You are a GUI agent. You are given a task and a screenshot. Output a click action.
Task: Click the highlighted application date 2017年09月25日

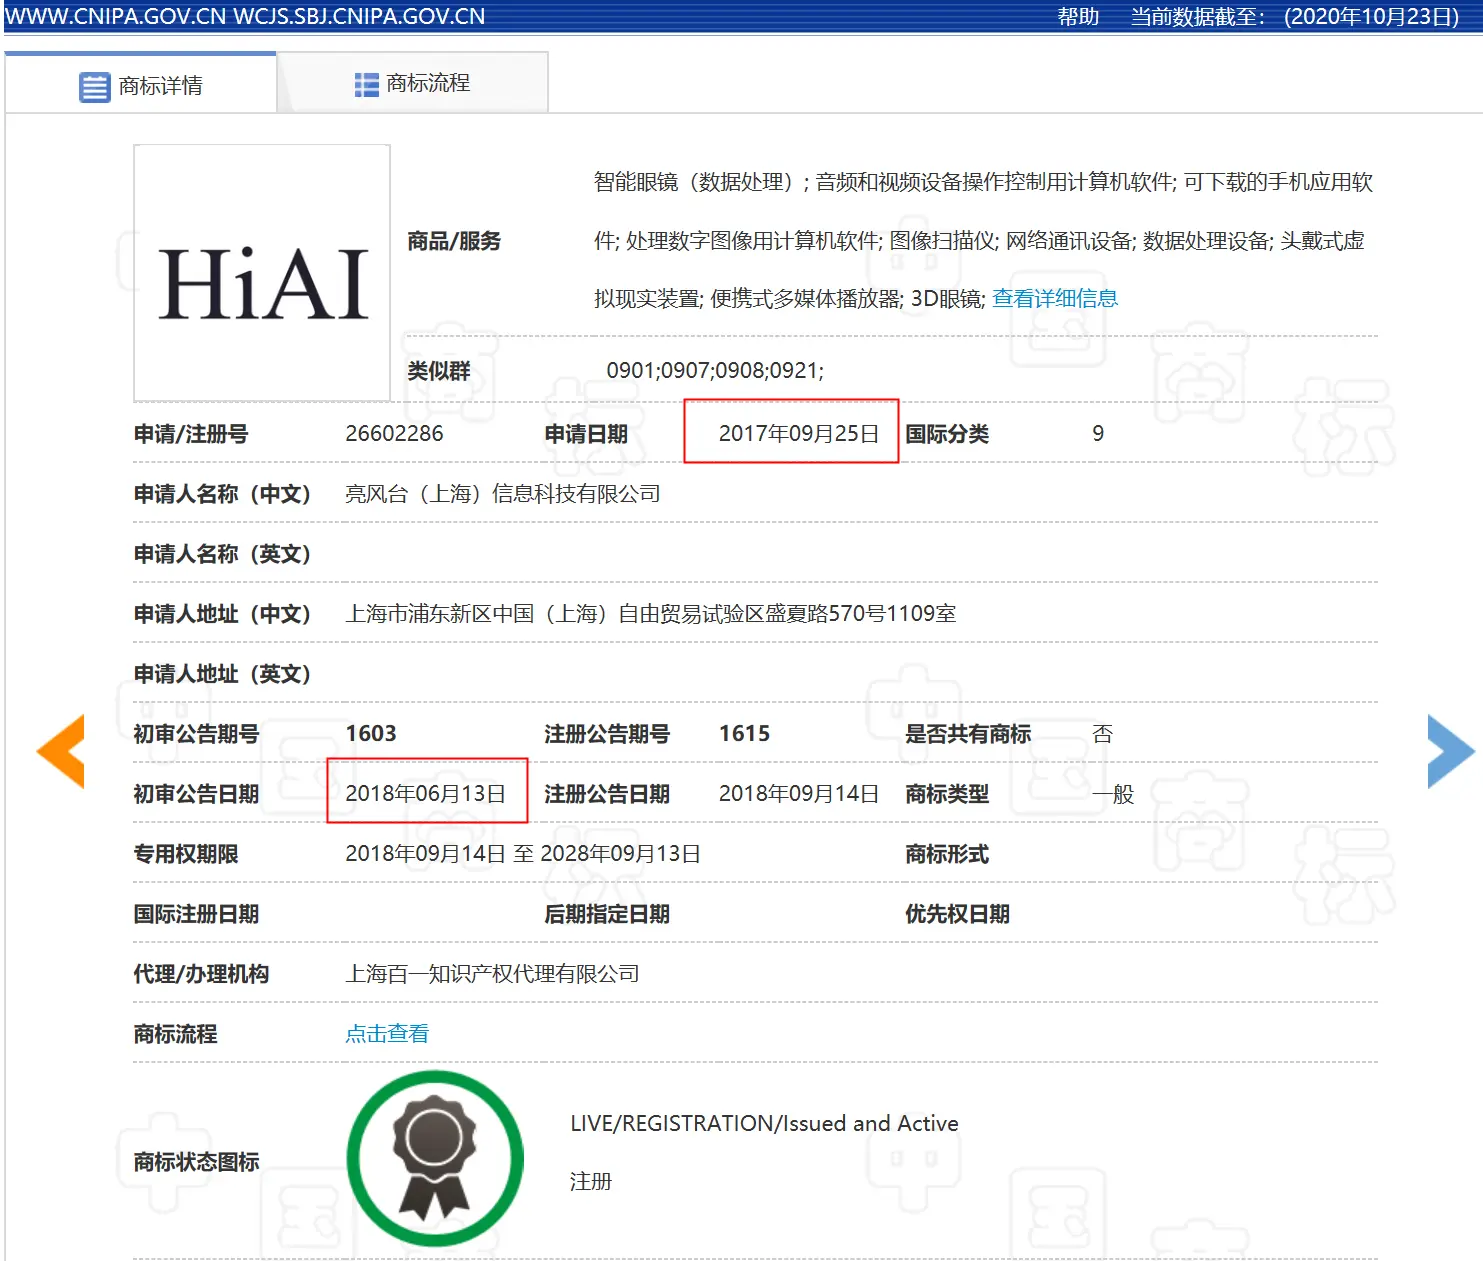tap(798, 433)
